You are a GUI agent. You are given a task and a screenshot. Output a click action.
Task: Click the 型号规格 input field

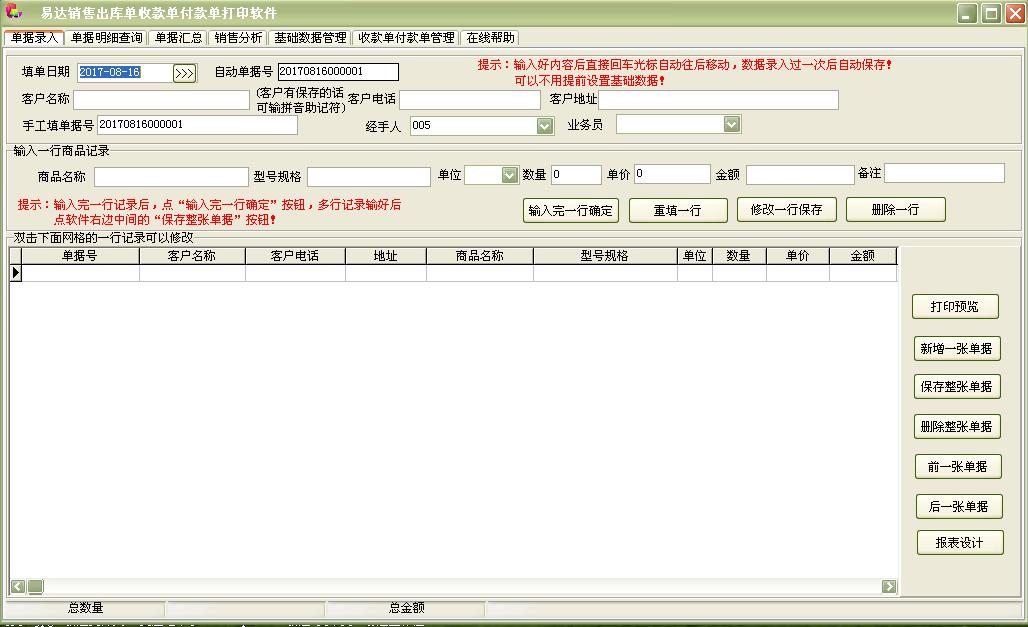point(368,176)
